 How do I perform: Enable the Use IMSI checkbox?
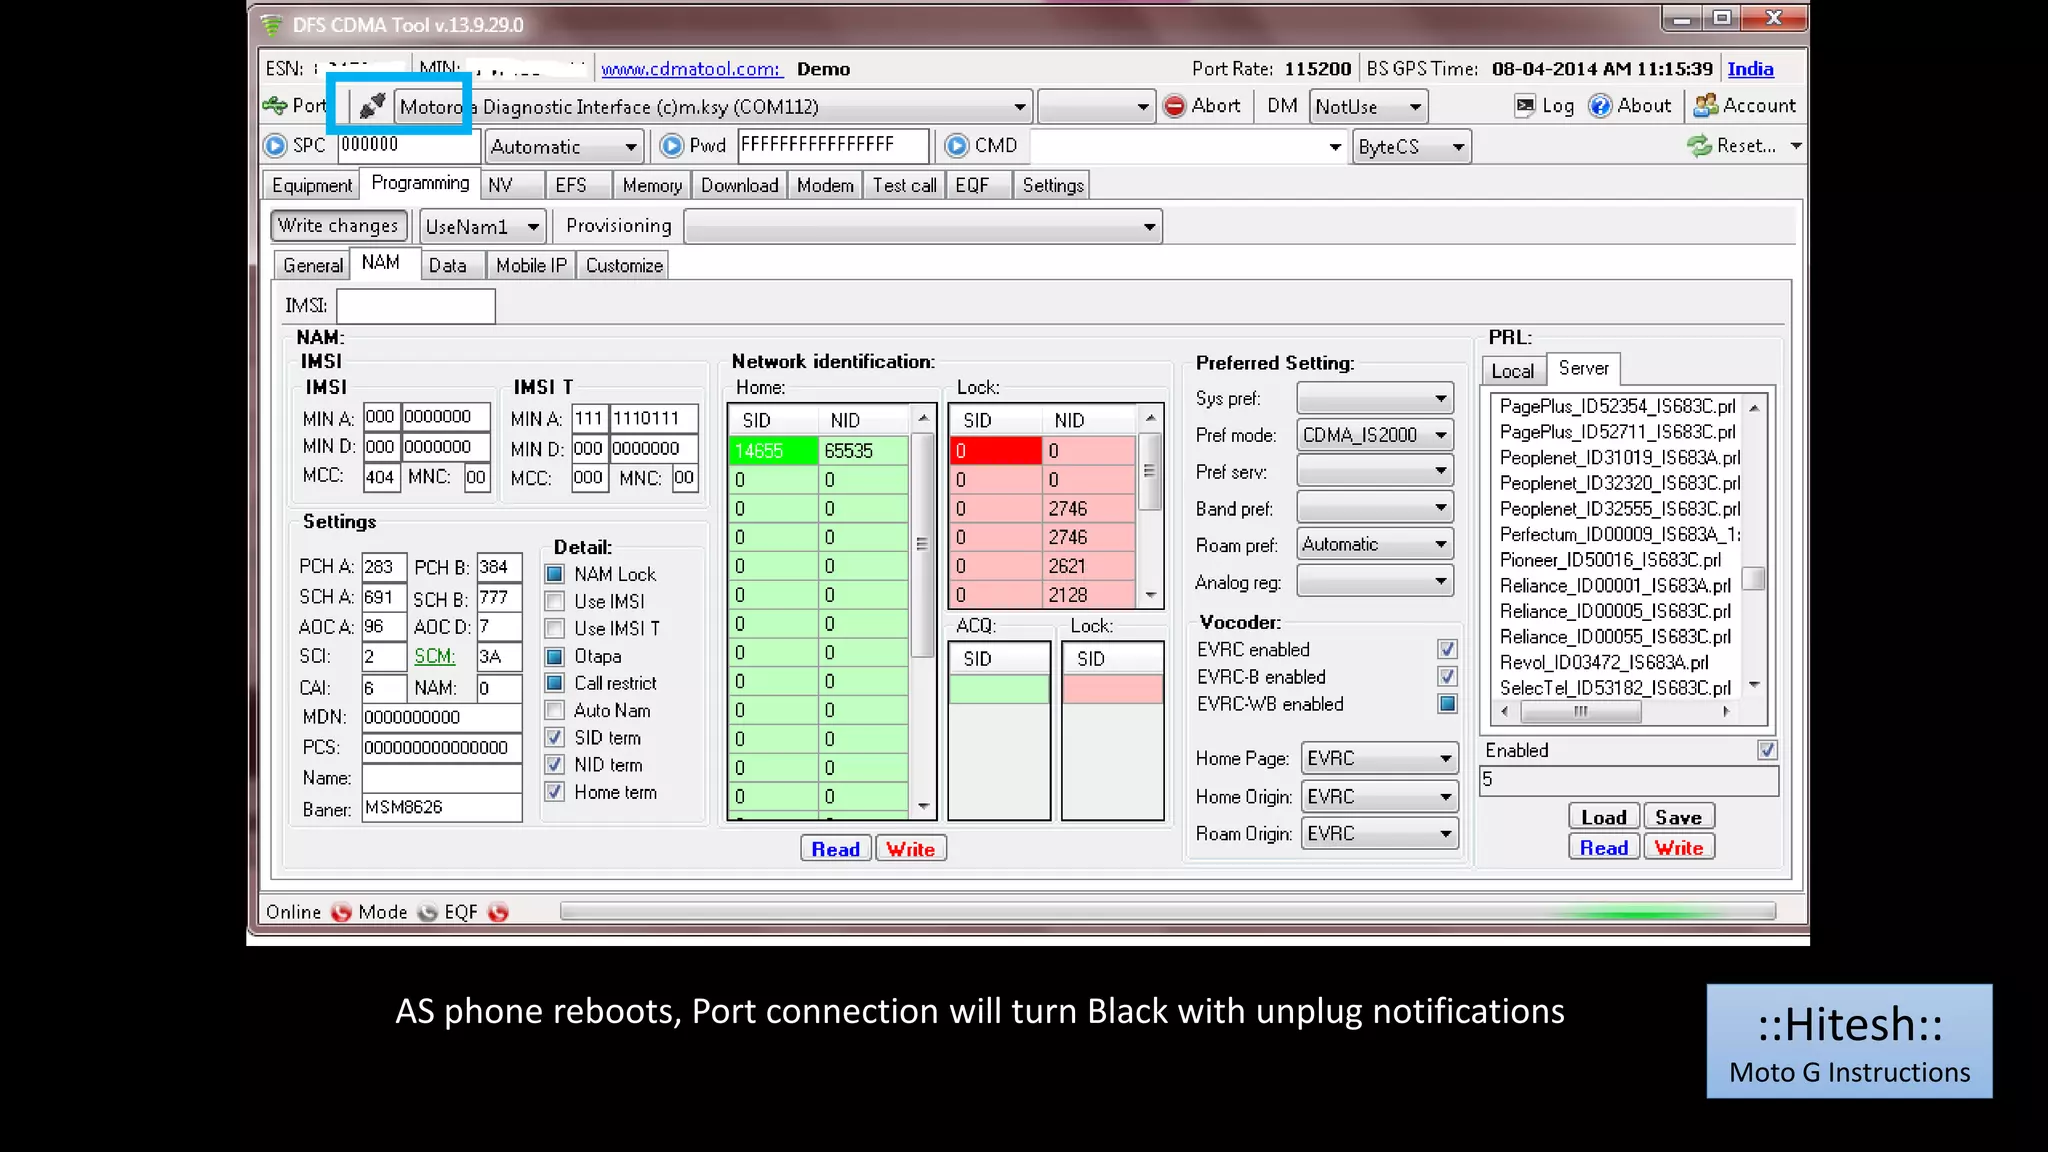[555, 601]
